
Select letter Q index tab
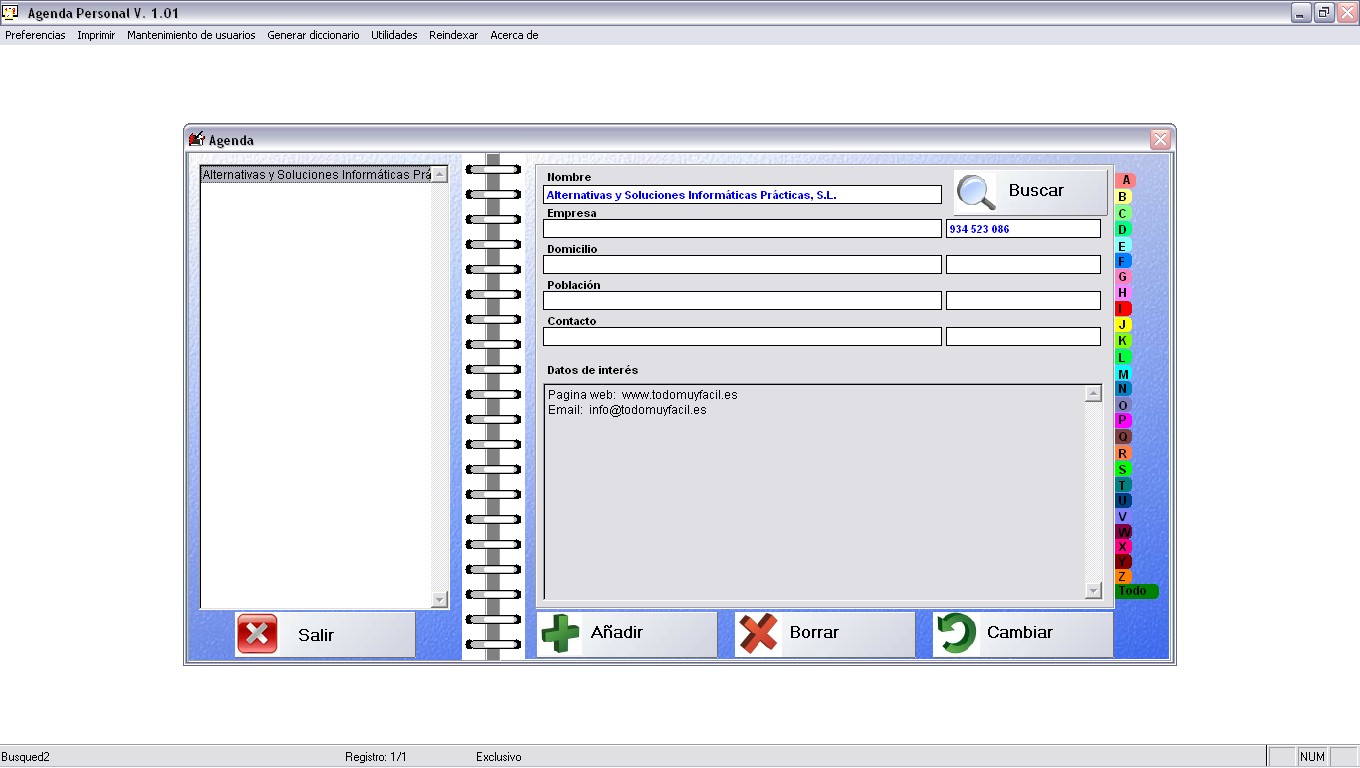(x=1123, y=437)
